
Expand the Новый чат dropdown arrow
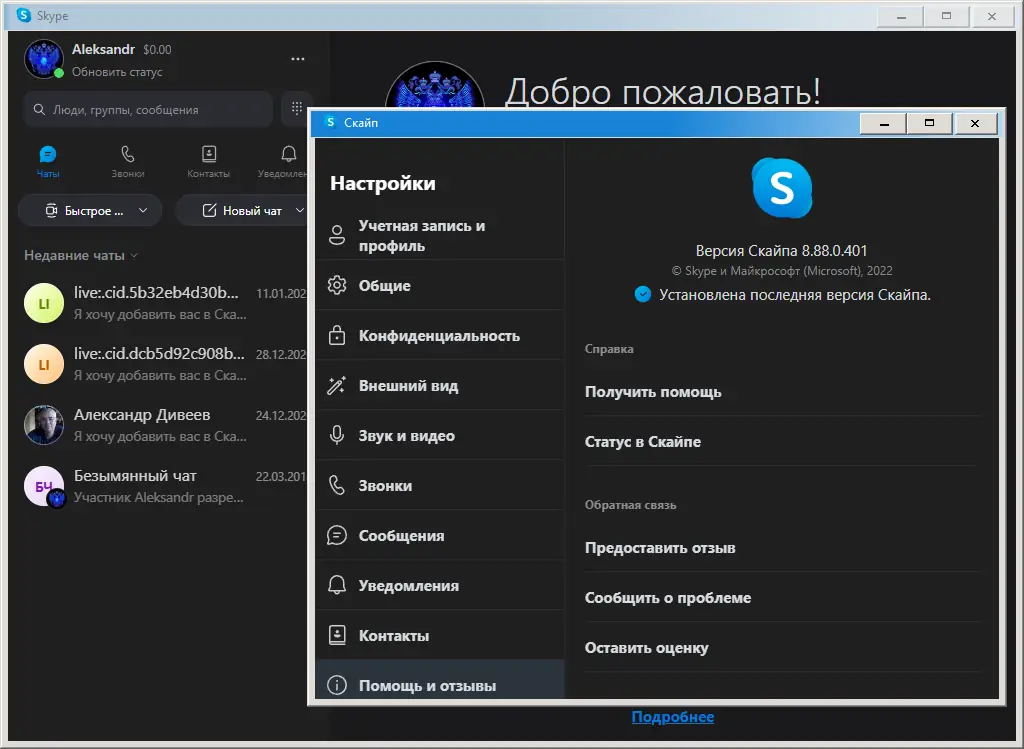298,210
